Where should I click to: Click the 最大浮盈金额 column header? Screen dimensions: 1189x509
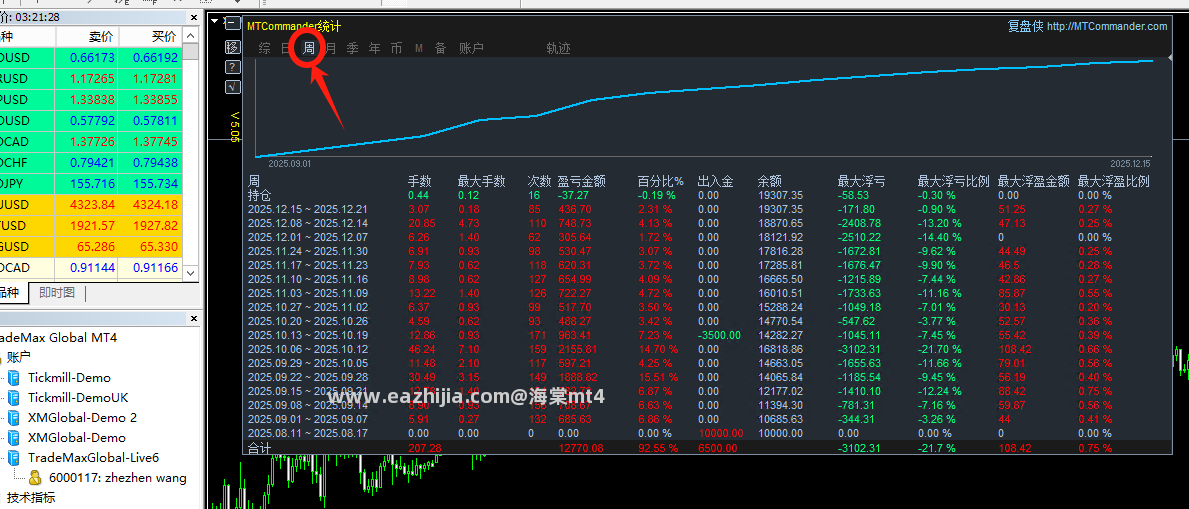(x=1034, y=181)
